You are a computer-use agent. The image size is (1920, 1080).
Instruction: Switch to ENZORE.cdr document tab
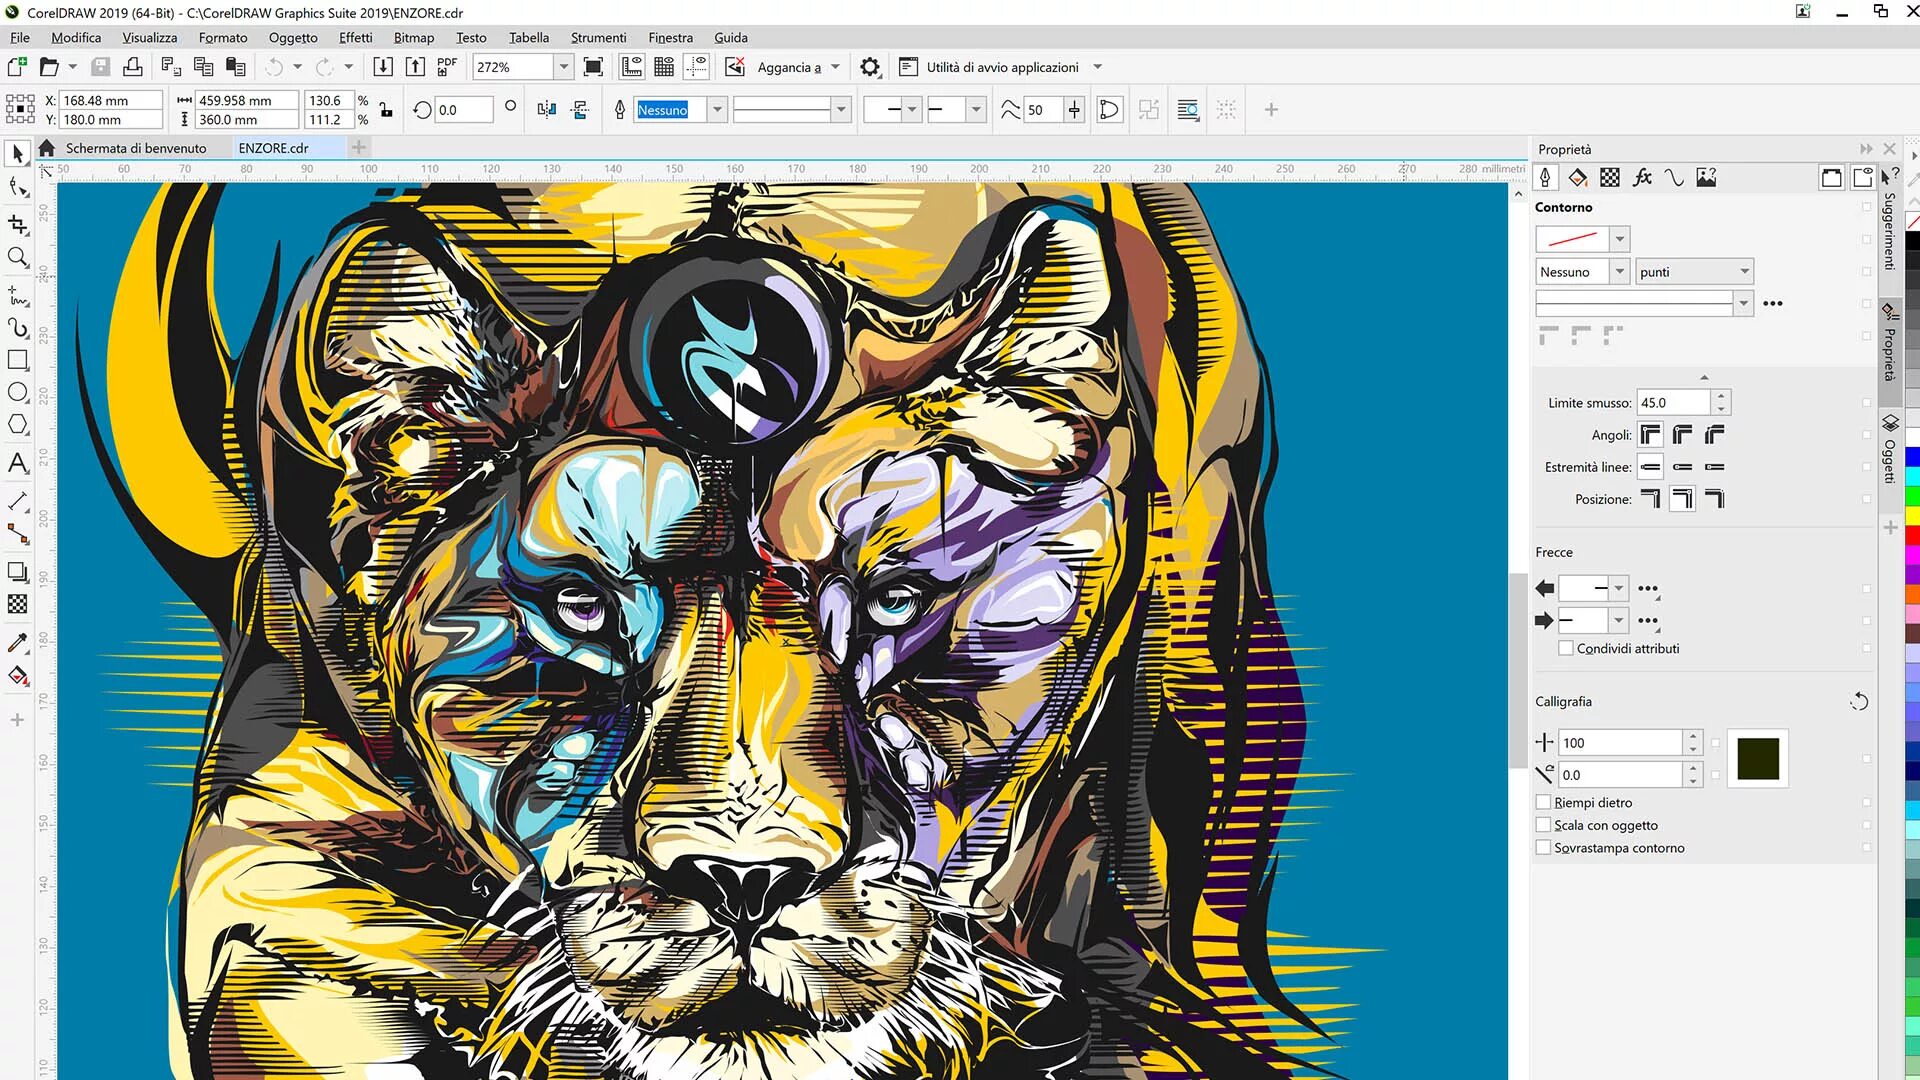273,148
